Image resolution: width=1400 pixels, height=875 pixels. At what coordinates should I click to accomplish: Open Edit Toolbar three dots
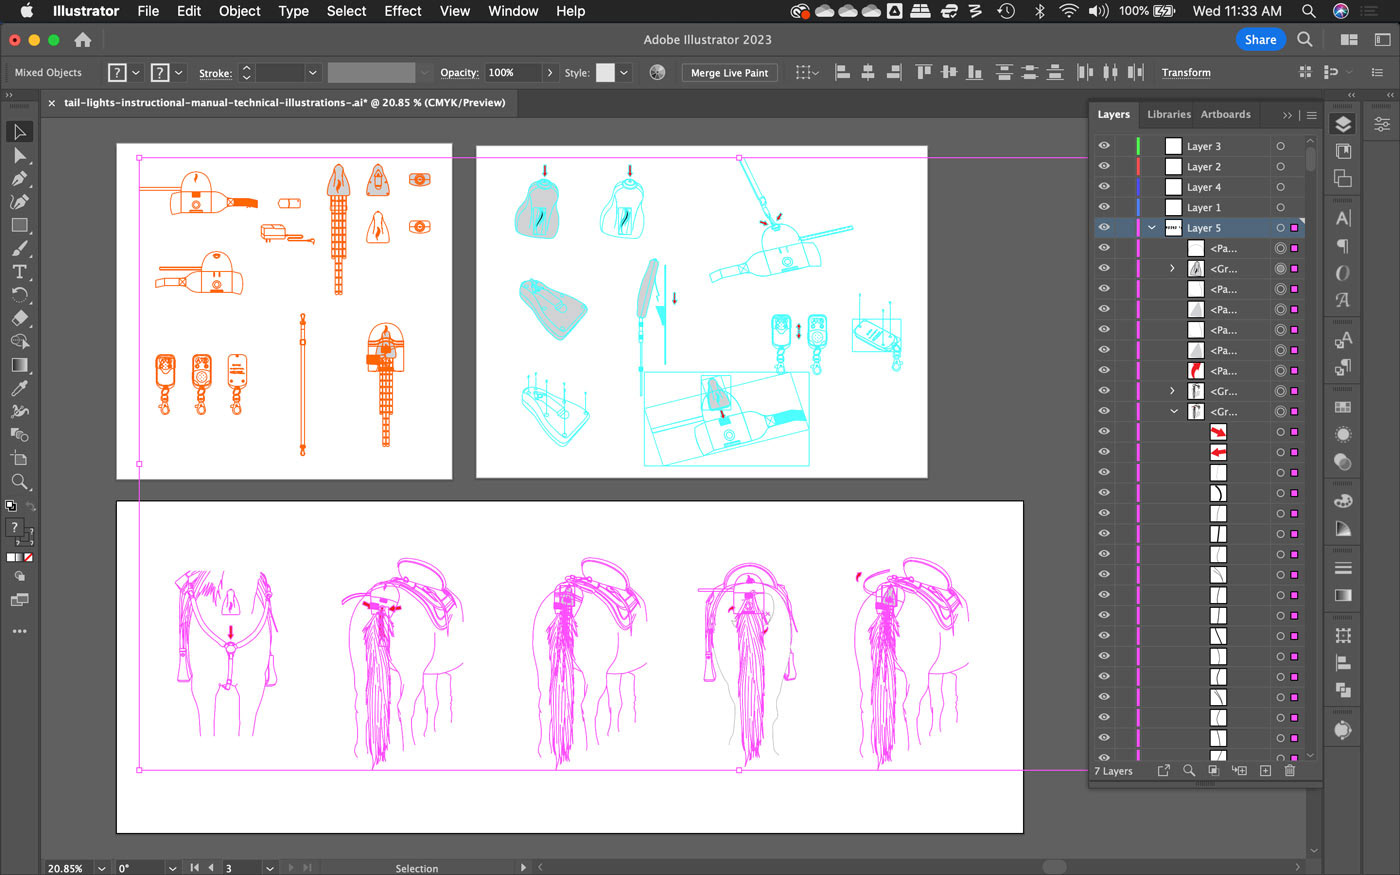tap(19, 631)
